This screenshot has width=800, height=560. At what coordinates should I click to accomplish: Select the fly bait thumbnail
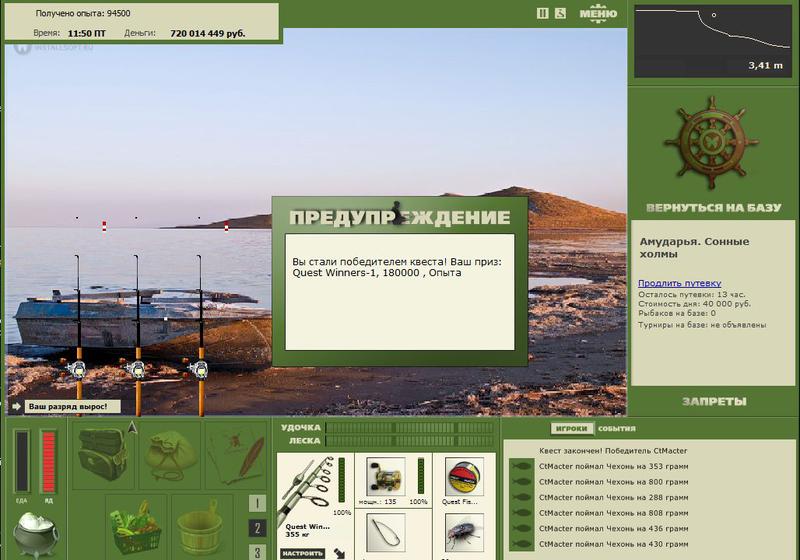(464, 533)
